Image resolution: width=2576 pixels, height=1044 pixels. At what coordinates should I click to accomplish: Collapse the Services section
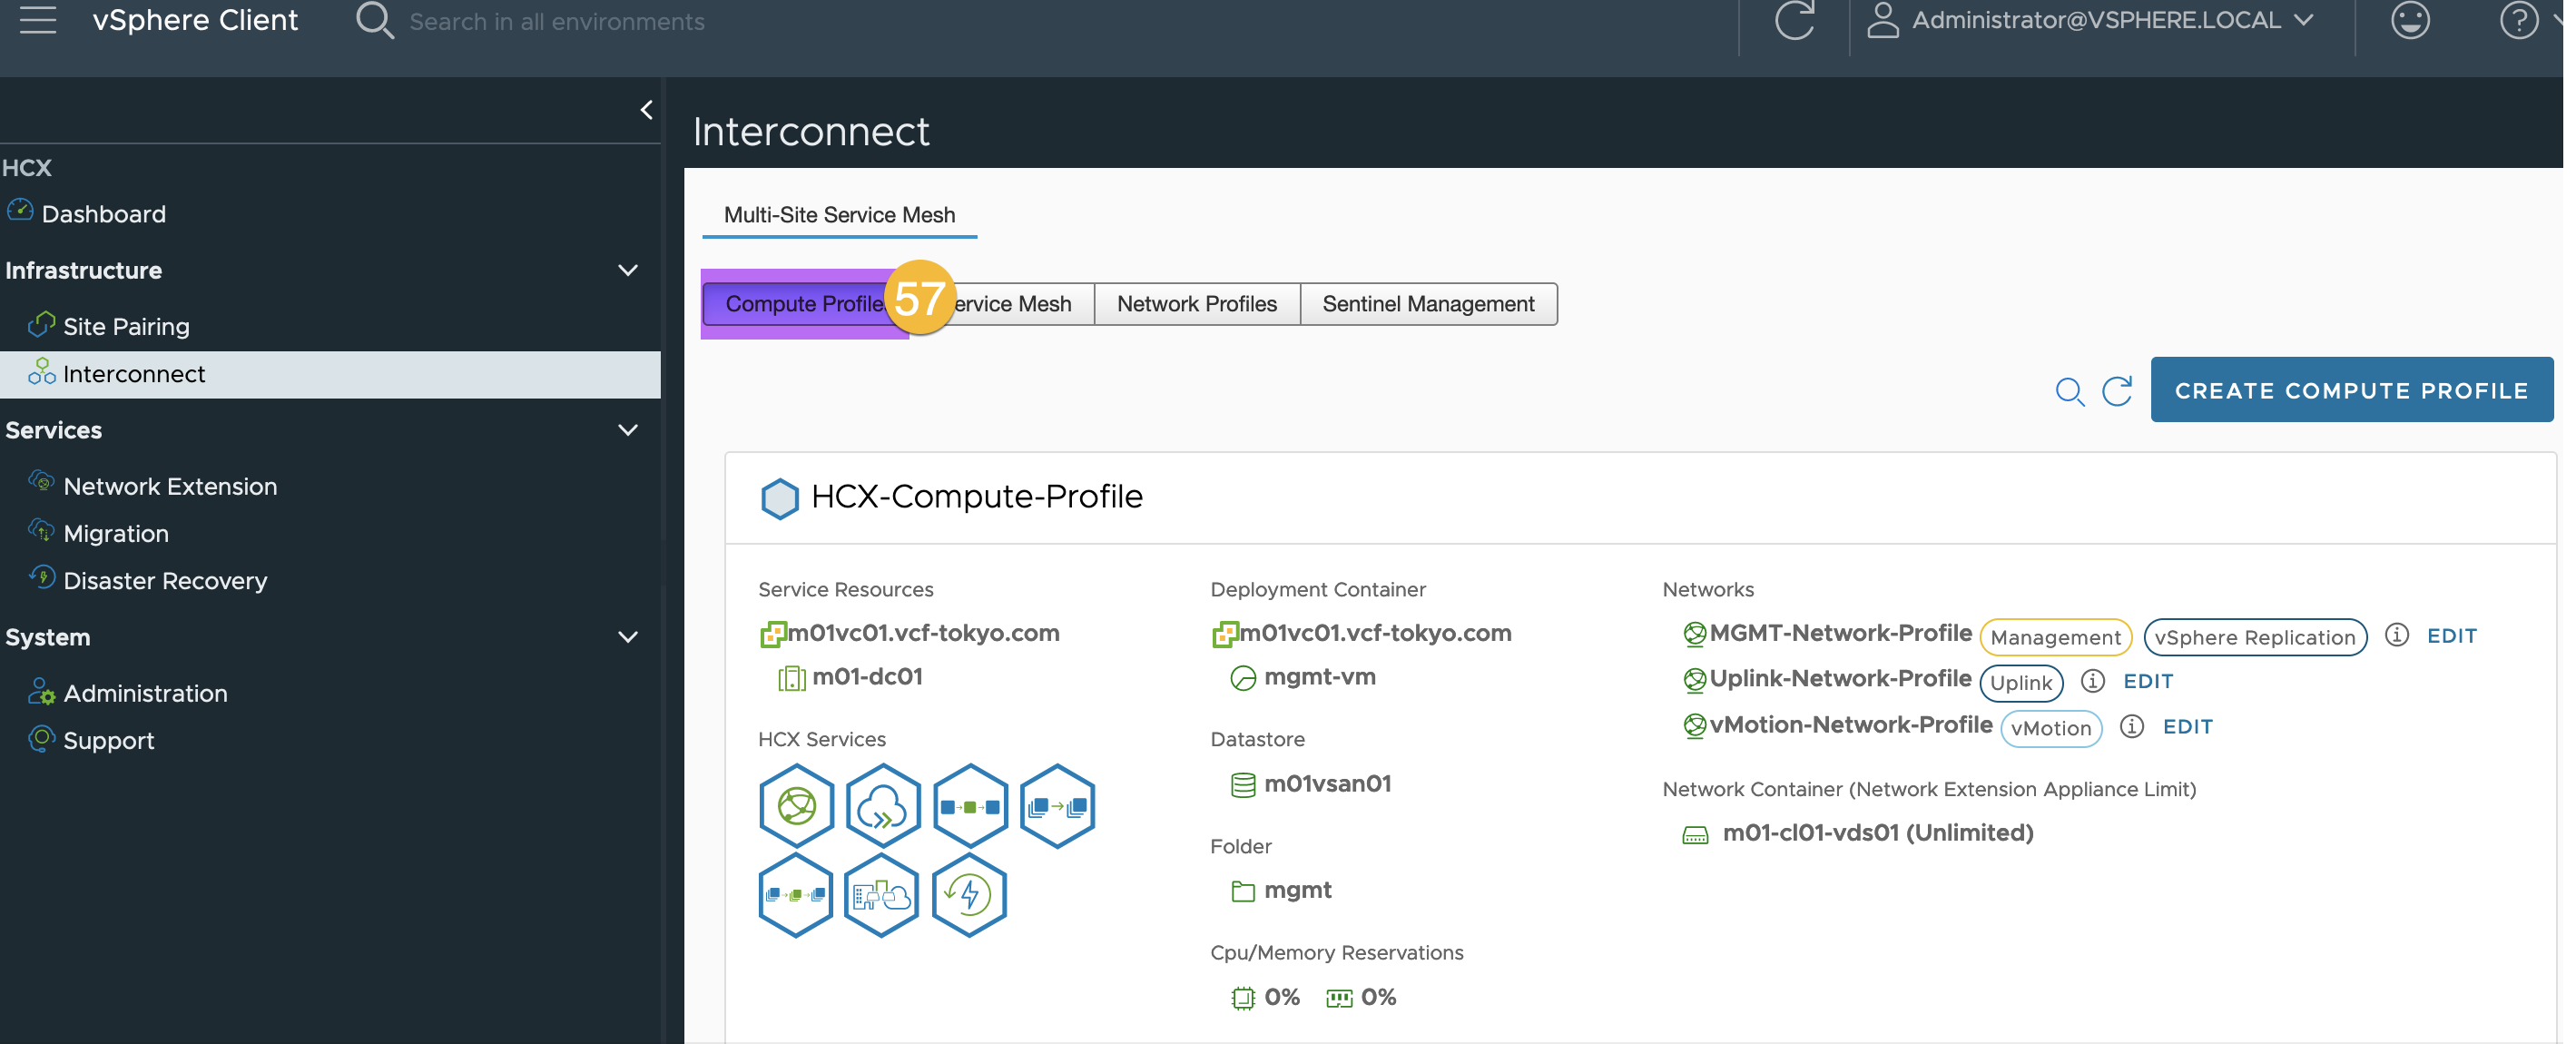628,430
